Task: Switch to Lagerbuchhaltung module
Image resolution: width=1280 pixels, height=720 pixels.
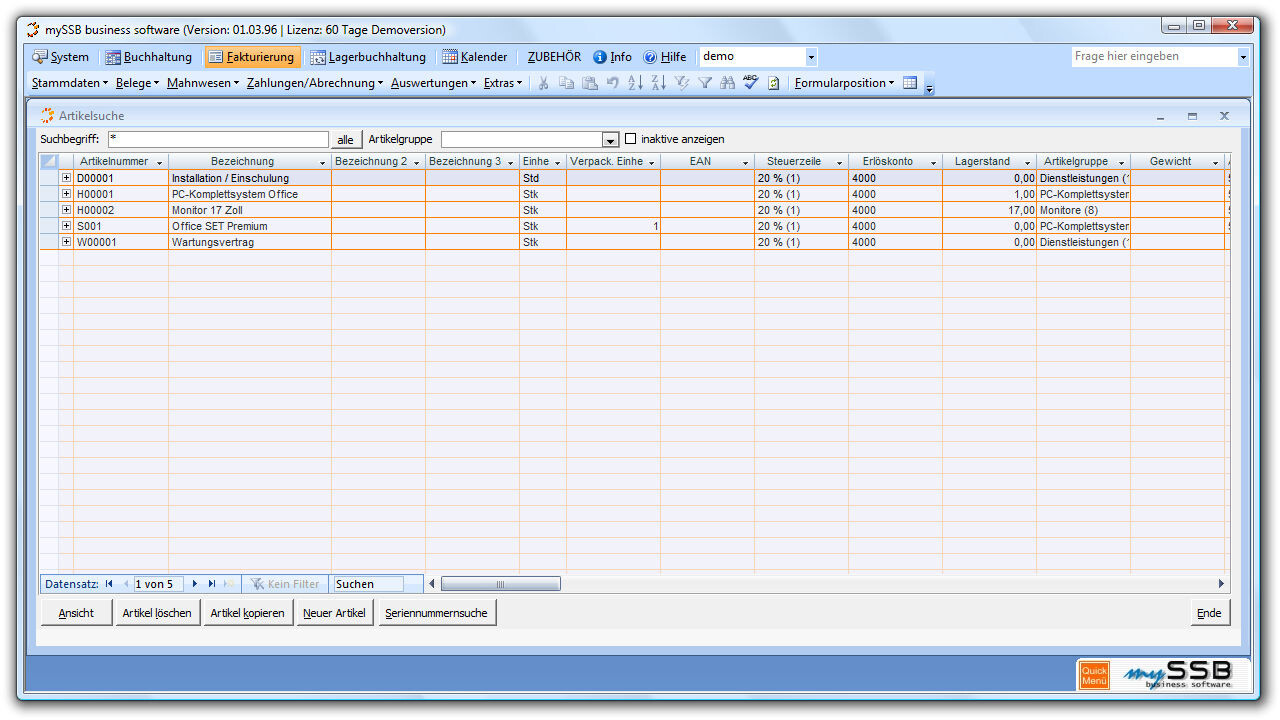Action: click(368, 57)
